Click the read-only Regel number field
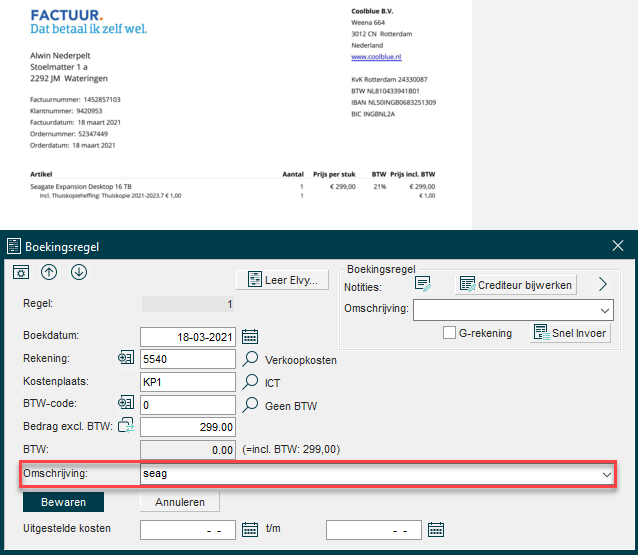This screenshot has width=638, height=555. click(x=188, y=304)
